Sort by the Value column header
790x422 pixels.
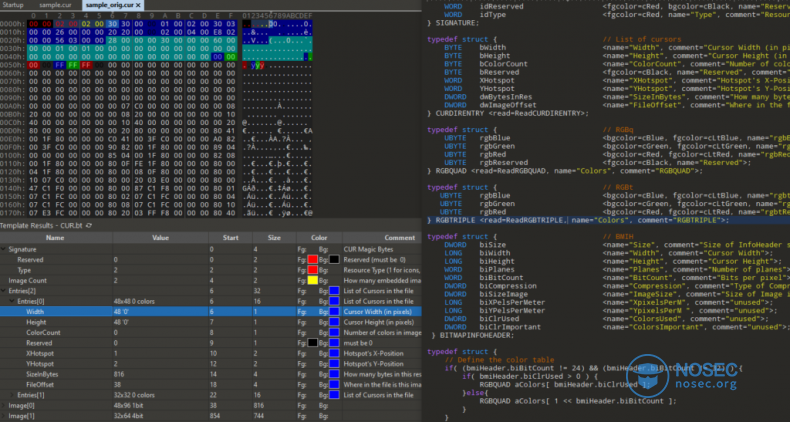point(160,238)
